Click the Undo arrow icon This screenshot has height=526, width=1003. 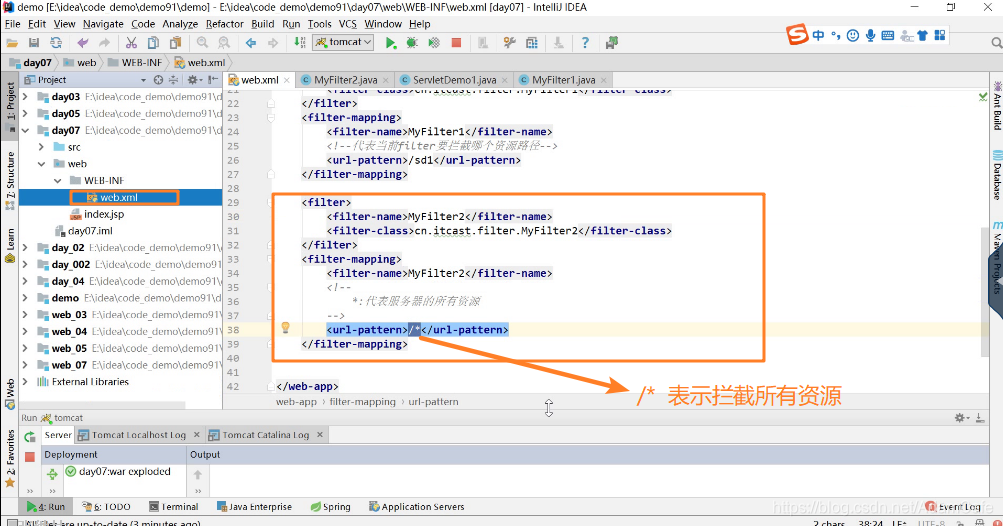coord(83,43)
